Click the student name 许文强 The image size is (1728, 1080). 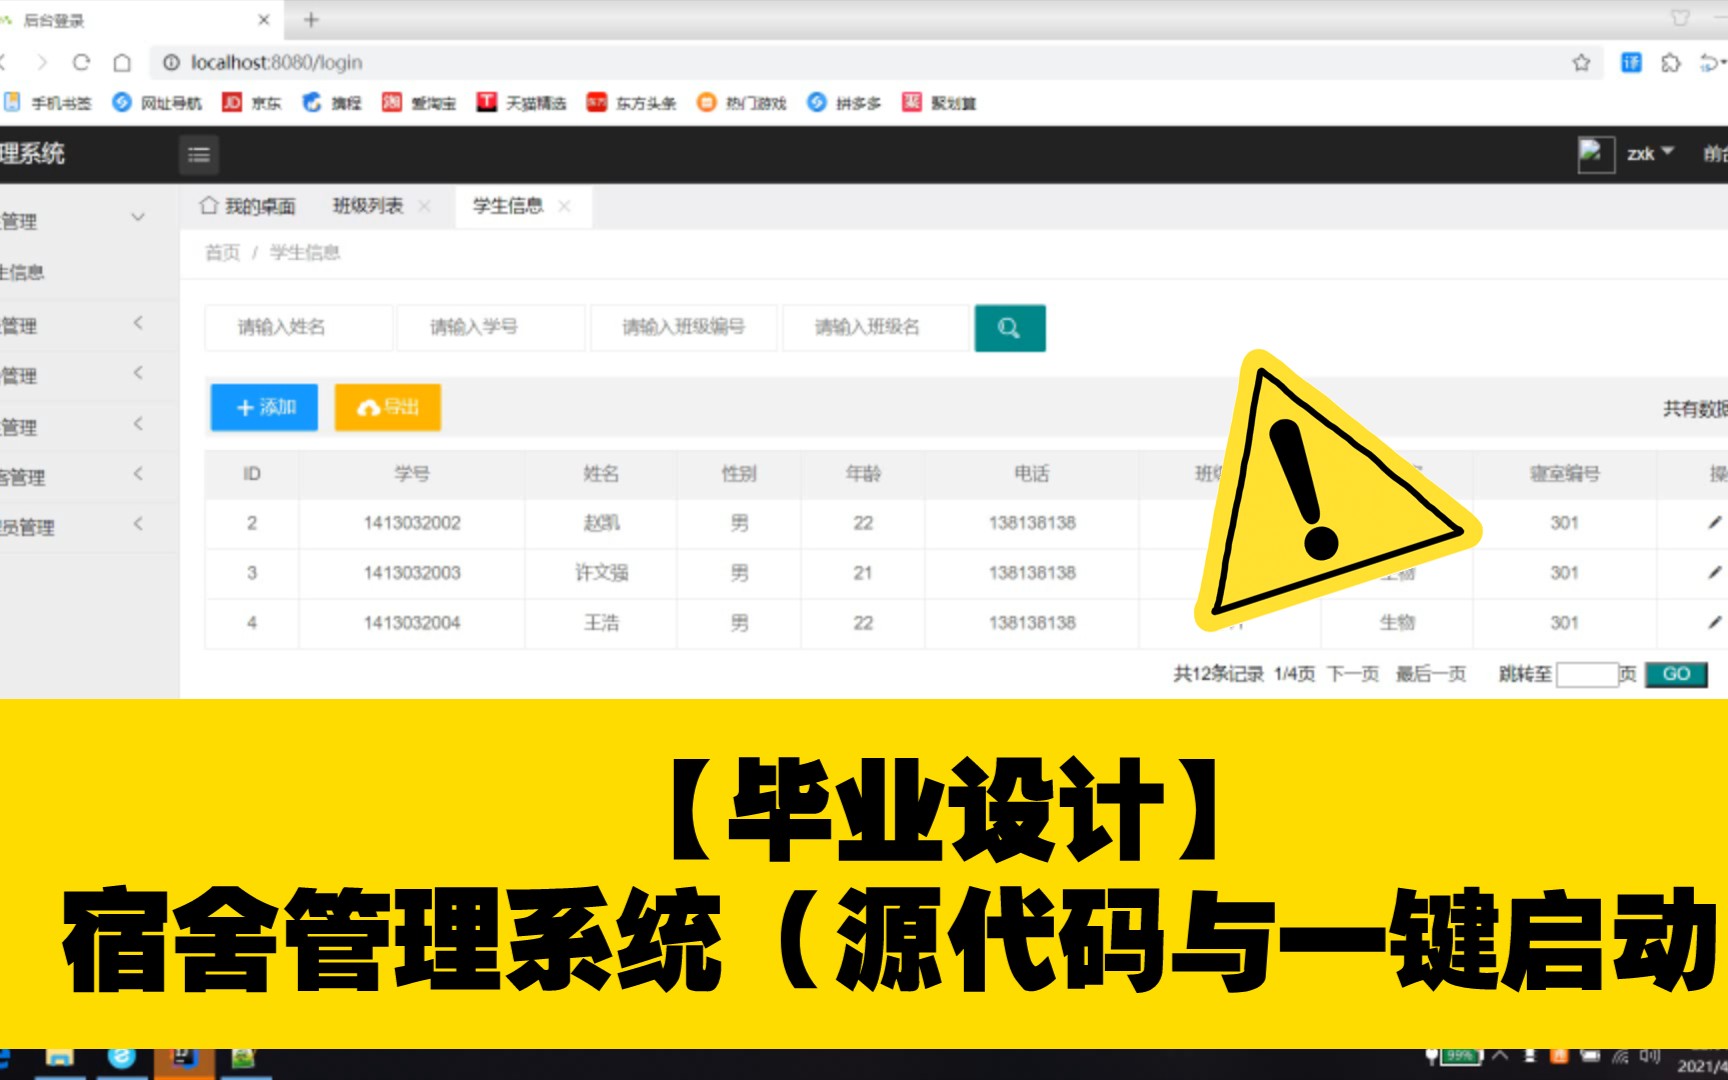point(602,573)
